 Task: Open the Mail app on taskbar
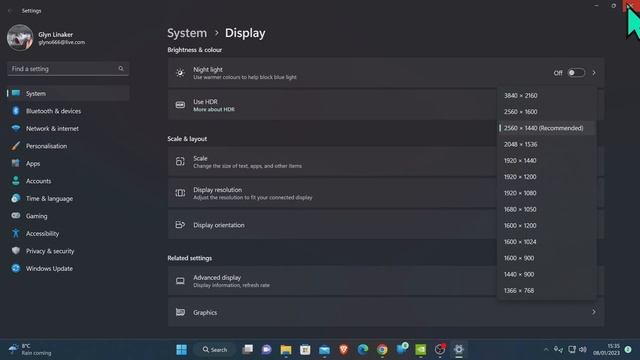coord(324,349)
